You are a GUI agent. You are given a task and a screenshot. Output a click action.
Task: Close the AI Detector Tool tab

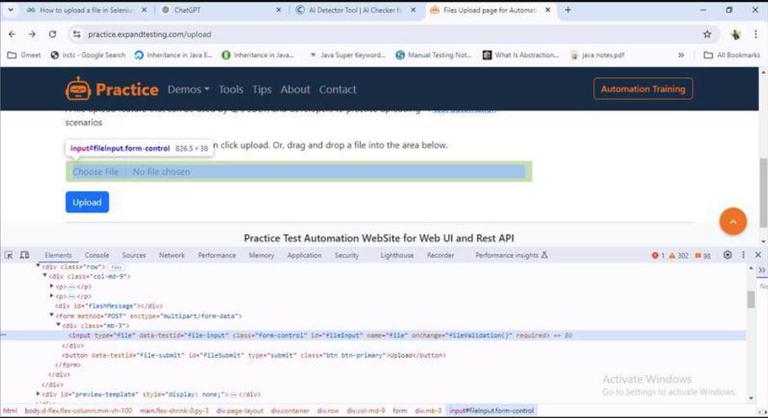(x=413, y=10)
